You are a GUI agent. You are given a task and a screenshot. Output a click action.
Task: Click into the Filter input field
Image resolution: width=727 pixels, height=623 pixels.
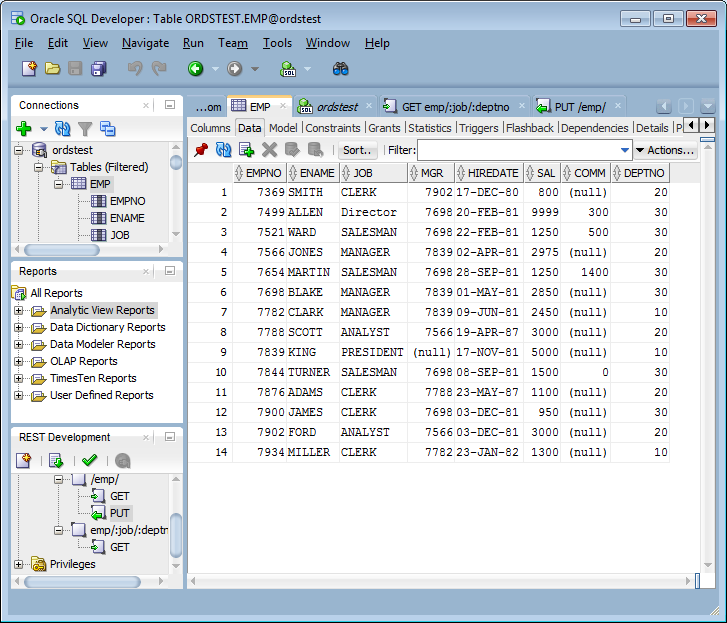click(x=516, y=150)
